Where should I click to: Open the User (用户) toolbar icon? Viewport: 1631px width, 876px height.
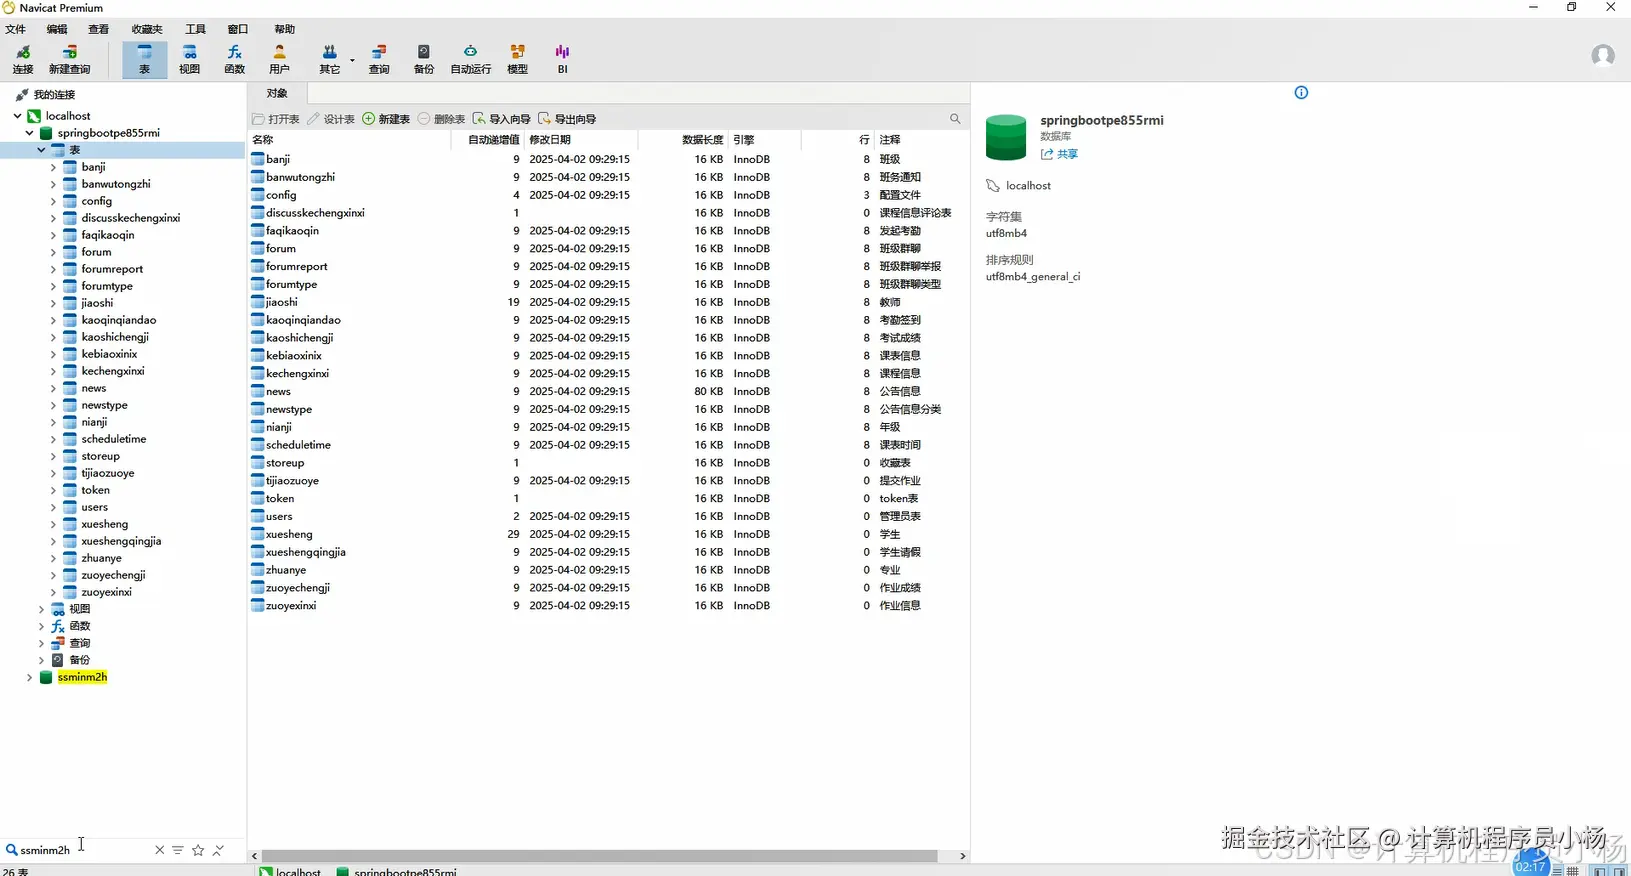tap(279, 59)
